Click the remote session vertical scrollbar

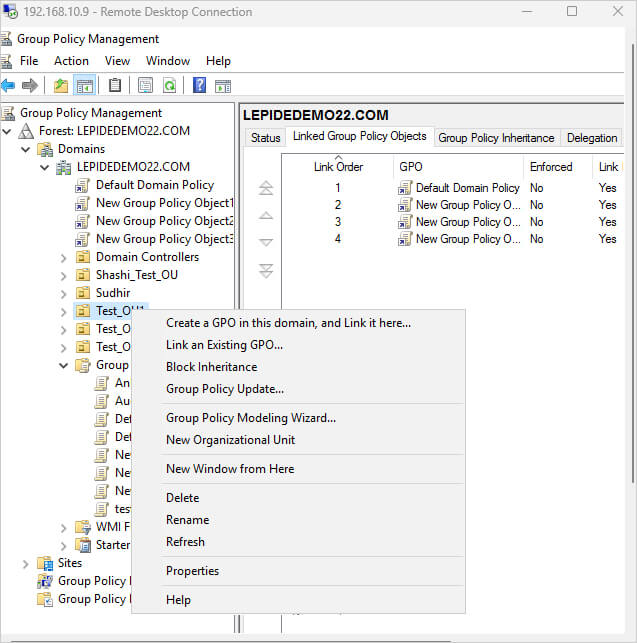(632, 262)
